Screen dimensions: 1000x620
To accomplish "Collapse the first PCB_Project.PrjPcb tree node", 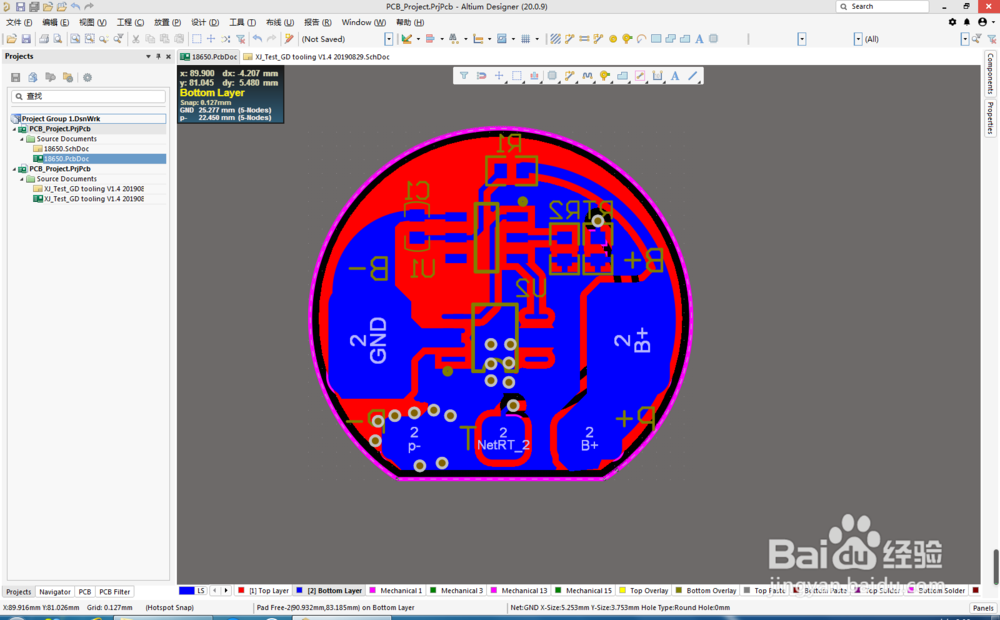I will click(14, 129).
